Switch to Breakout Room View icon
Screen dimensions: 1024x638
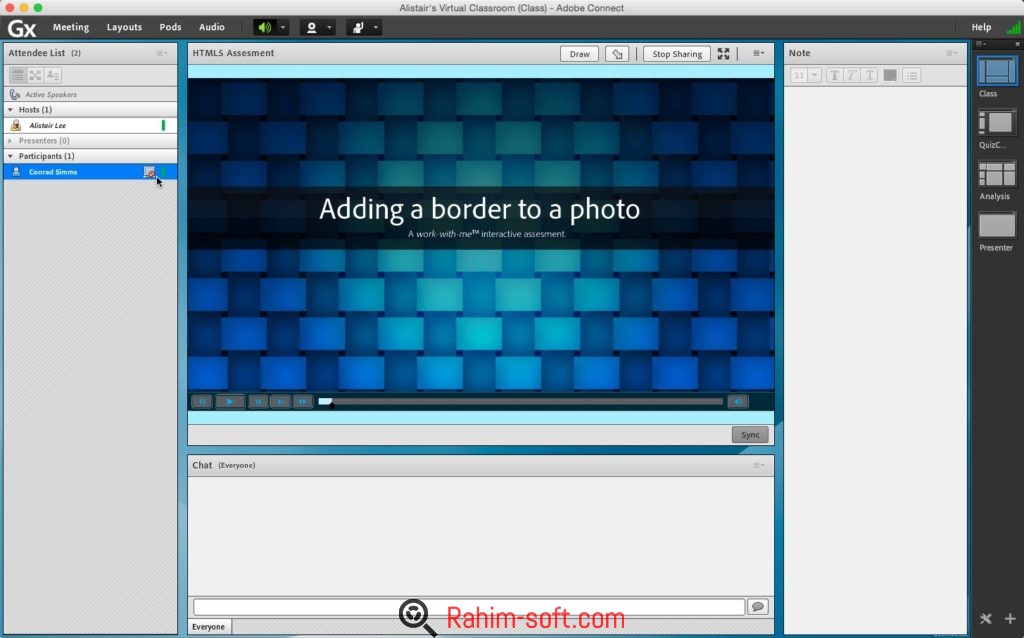(35, 76)
